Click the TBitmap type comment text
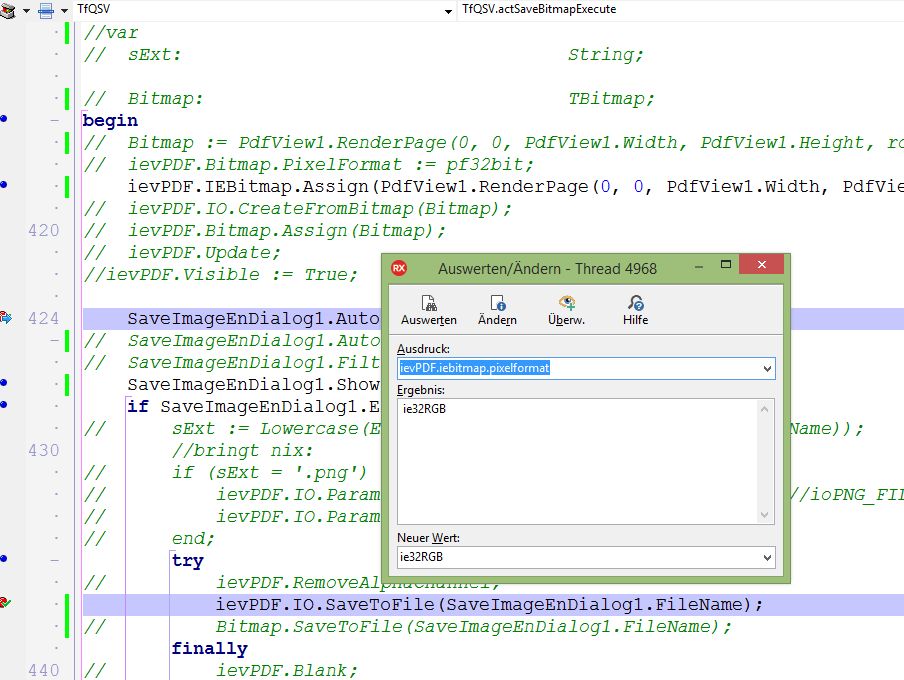This screenshot has height=680, width=904. point(611,99)
